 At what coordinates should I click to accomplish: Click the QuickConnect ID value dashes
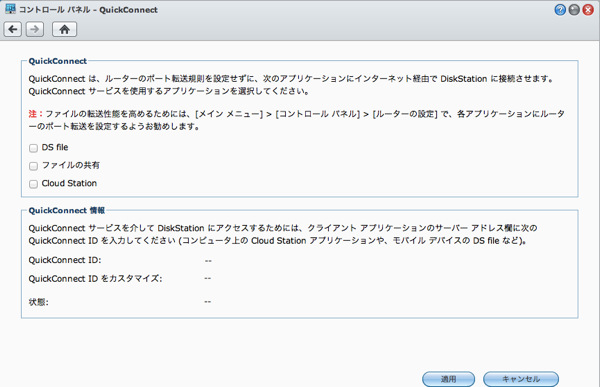(x=208, y=261)
